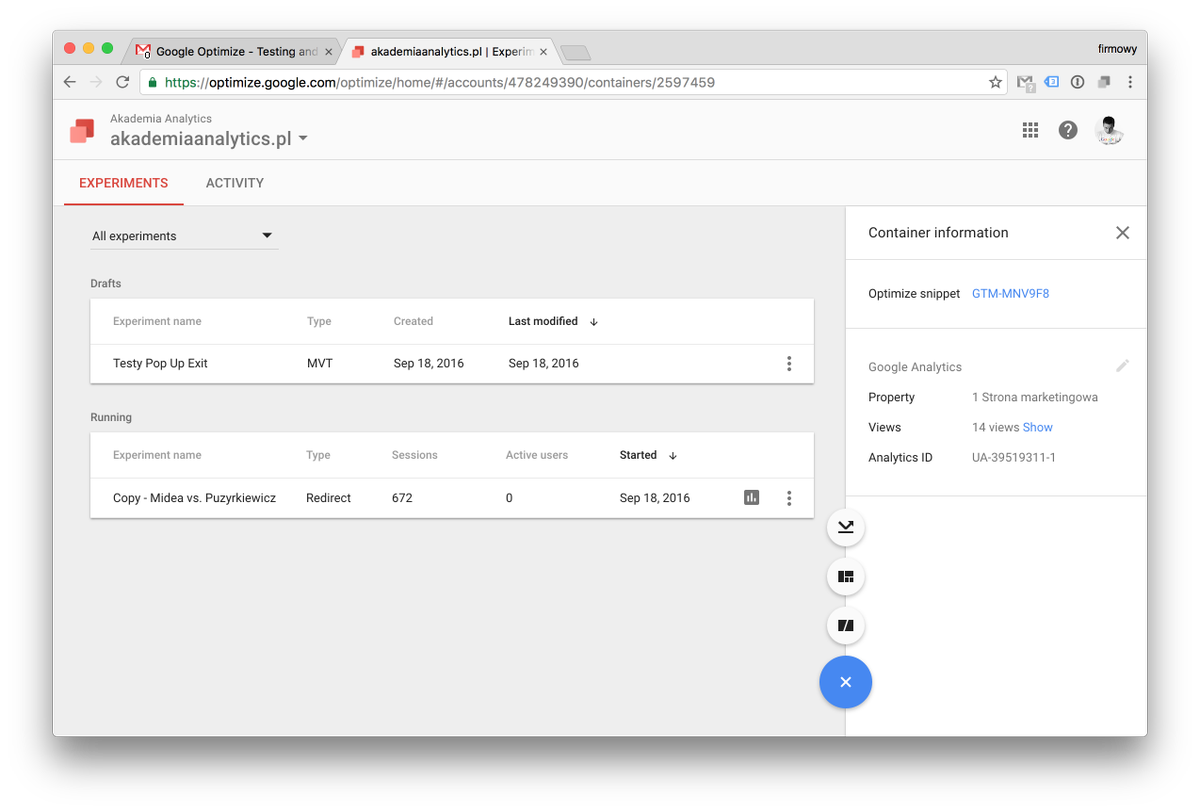This screenshot has width=1200, height=812.
Task: Open the user account avatar
Action: click(x=1109, y=130)
